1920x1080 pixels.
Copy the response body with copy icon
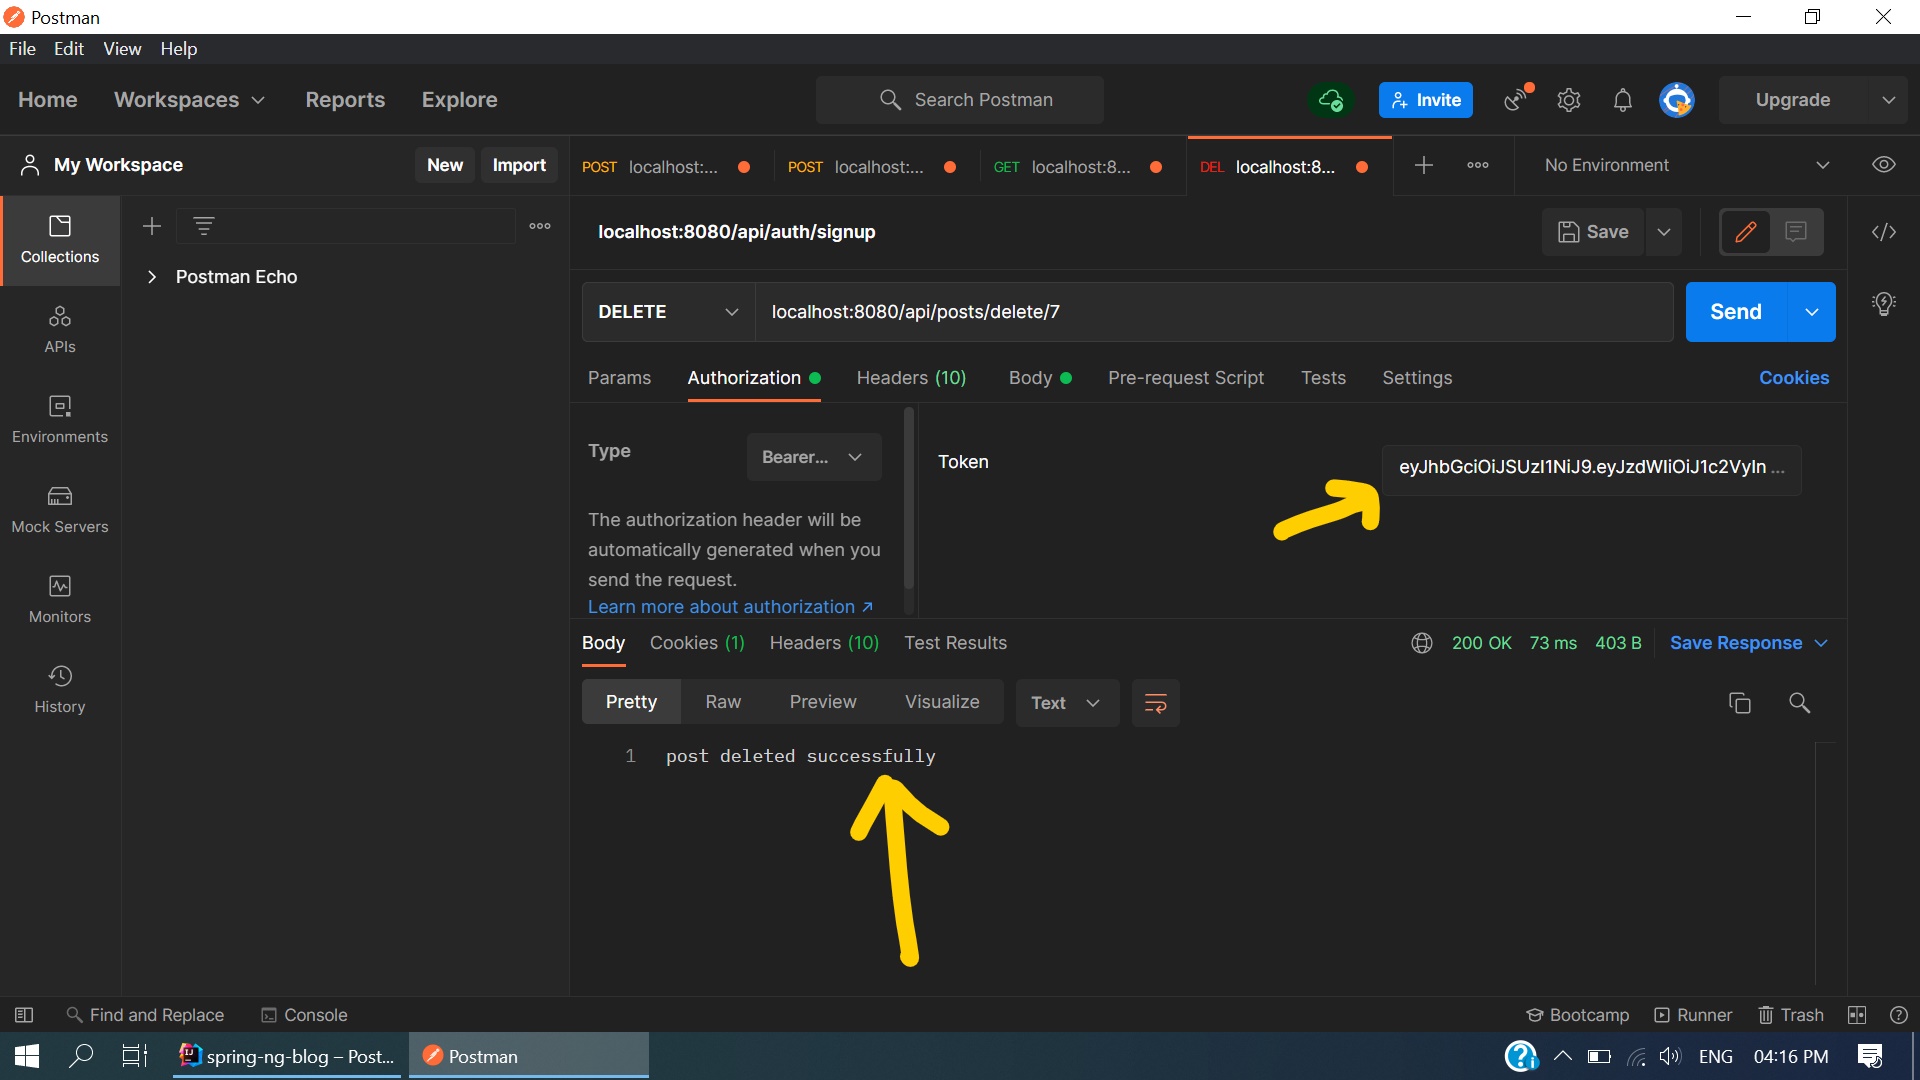(x=1740, y=703)
